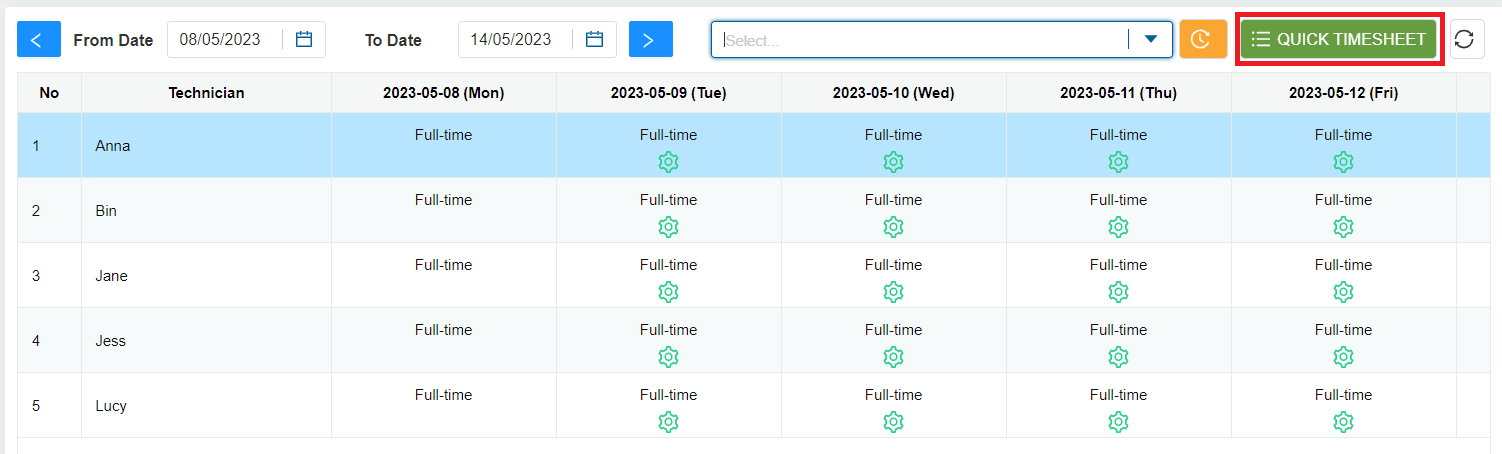The height and width of the screenshot is (454, 1502).
Task: Click the Technician column header
Action: tap(206, 93)
